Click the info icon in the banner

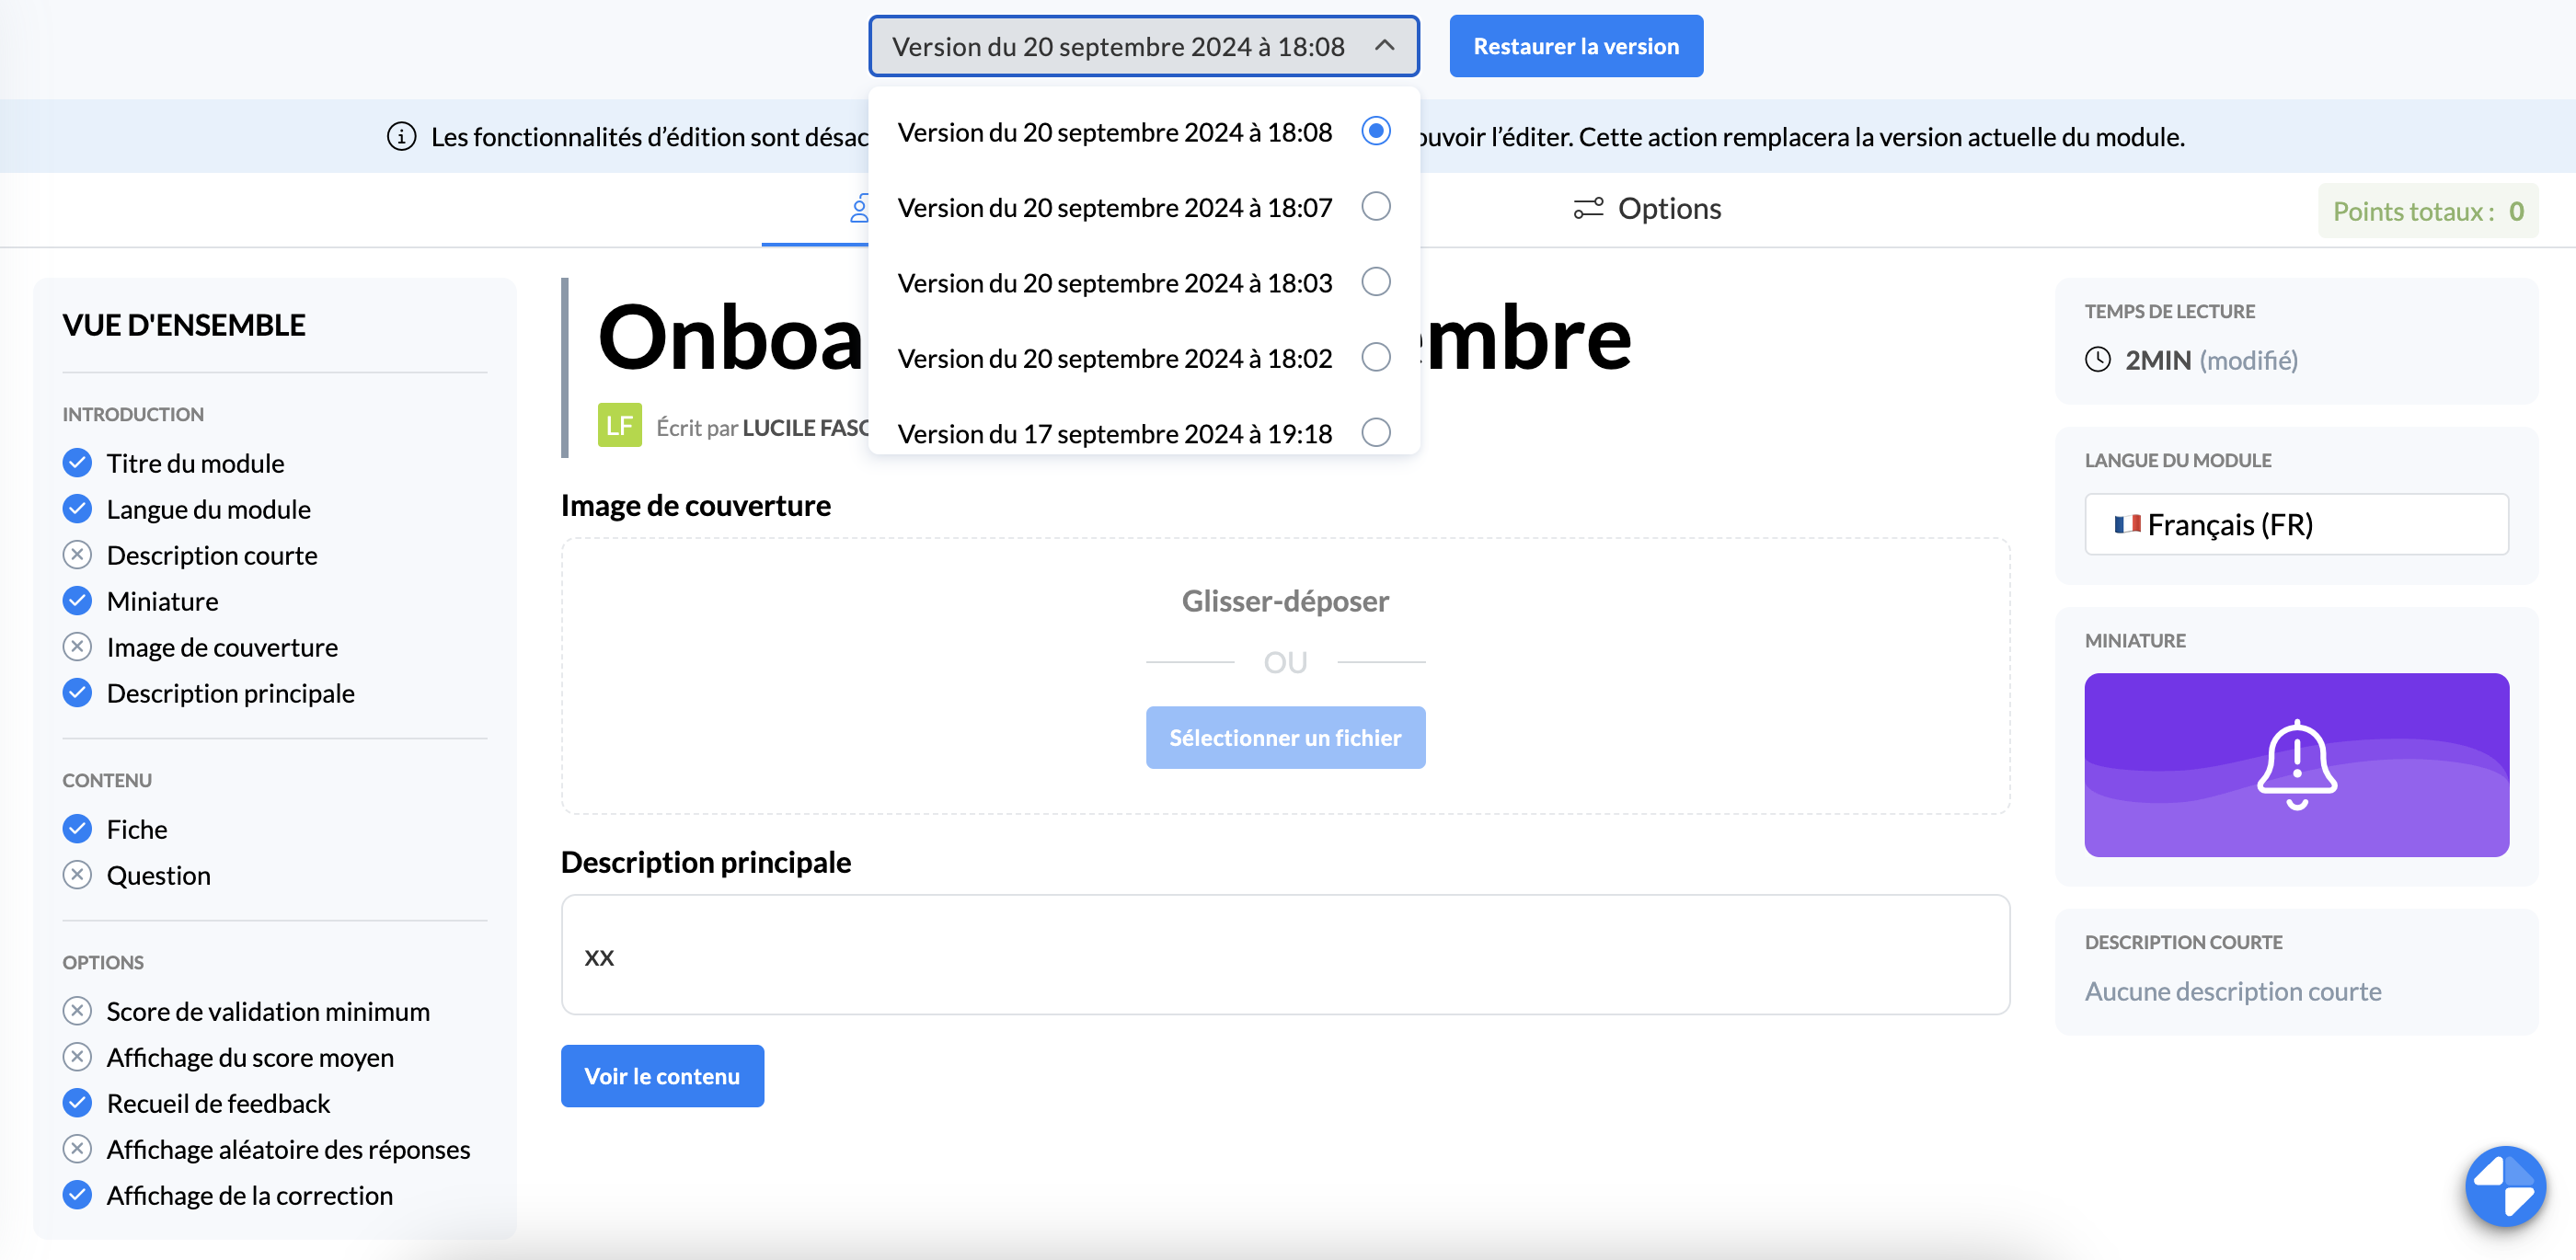coord(401,136)
